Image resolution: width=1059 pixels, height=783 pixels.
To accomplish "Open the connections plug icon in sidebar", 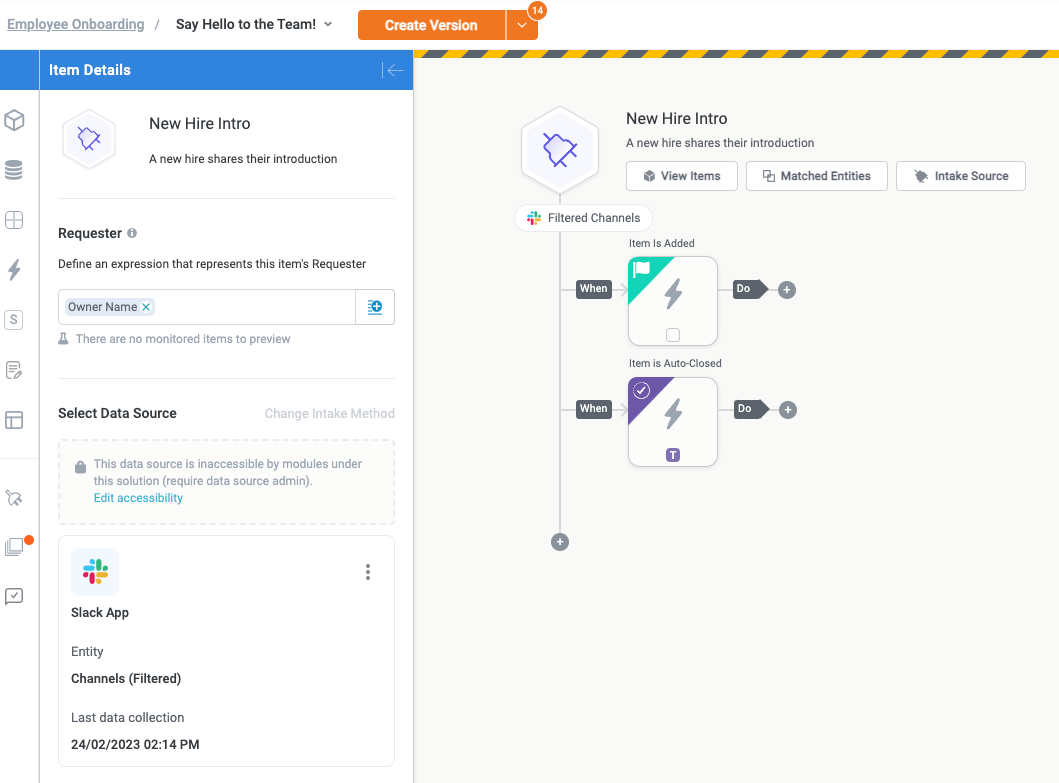I will coord(14,497).
